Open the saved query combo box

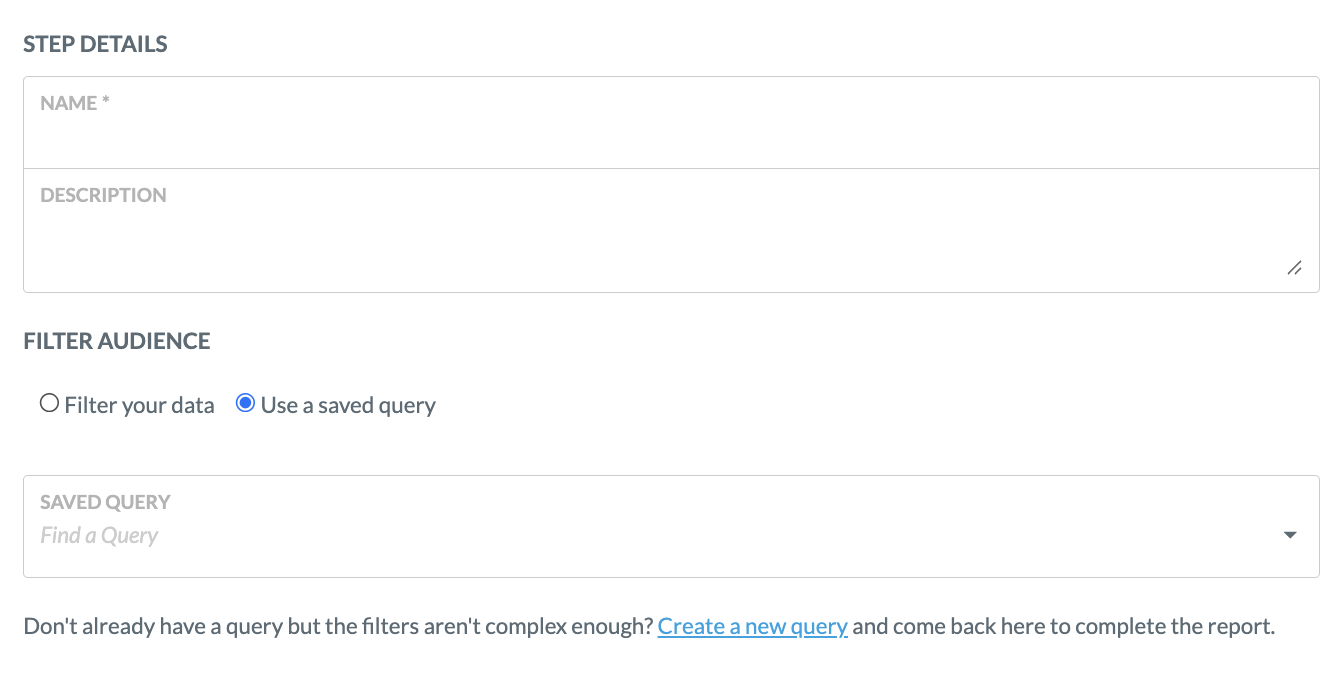point(670,527)
